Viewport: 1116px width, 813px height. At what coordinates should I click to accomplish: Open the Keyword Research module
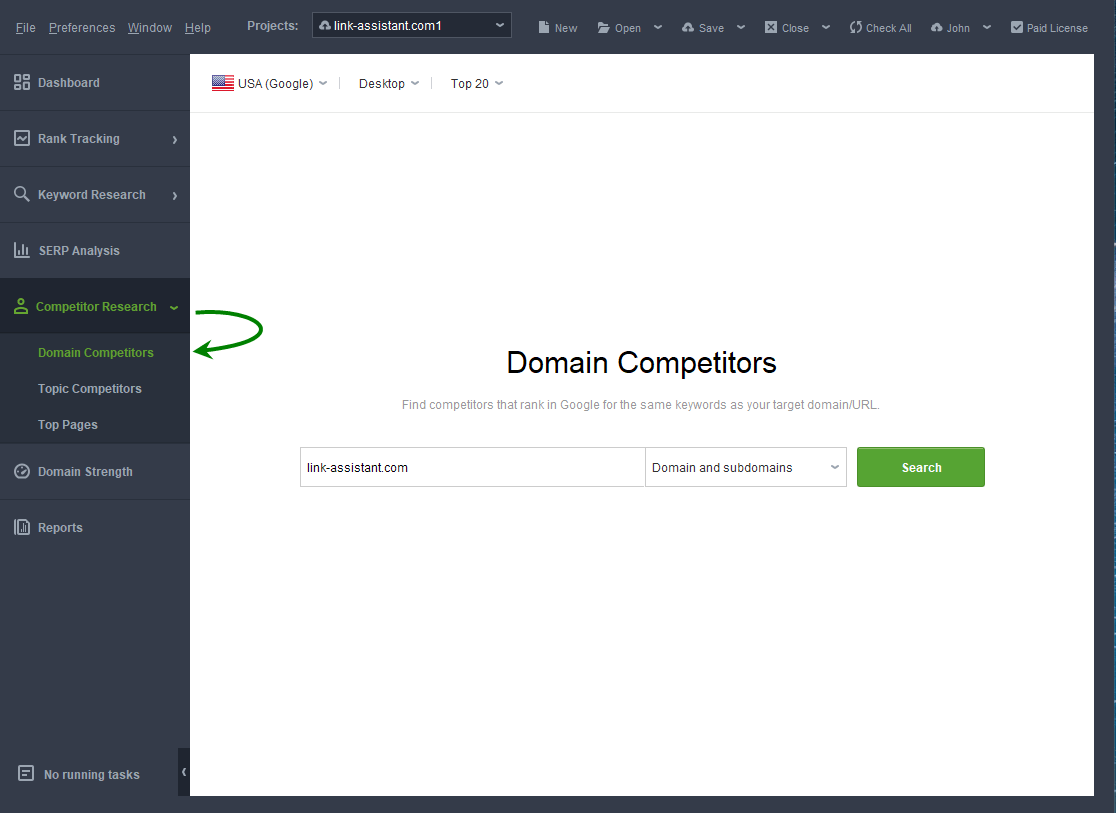92,194
